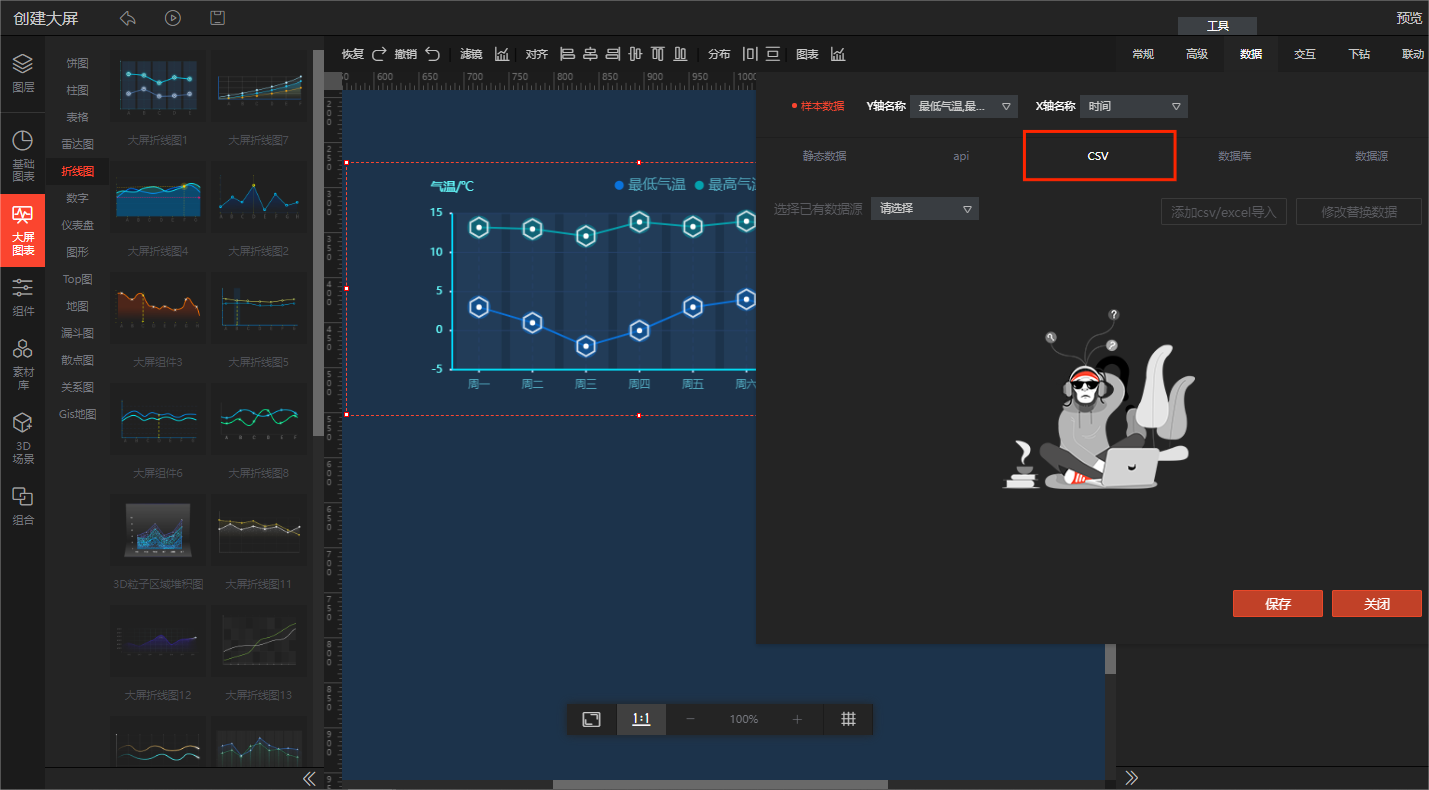Click the zoom out minus icon
This screenshot has width=1429, height=790.
point(690,719)
